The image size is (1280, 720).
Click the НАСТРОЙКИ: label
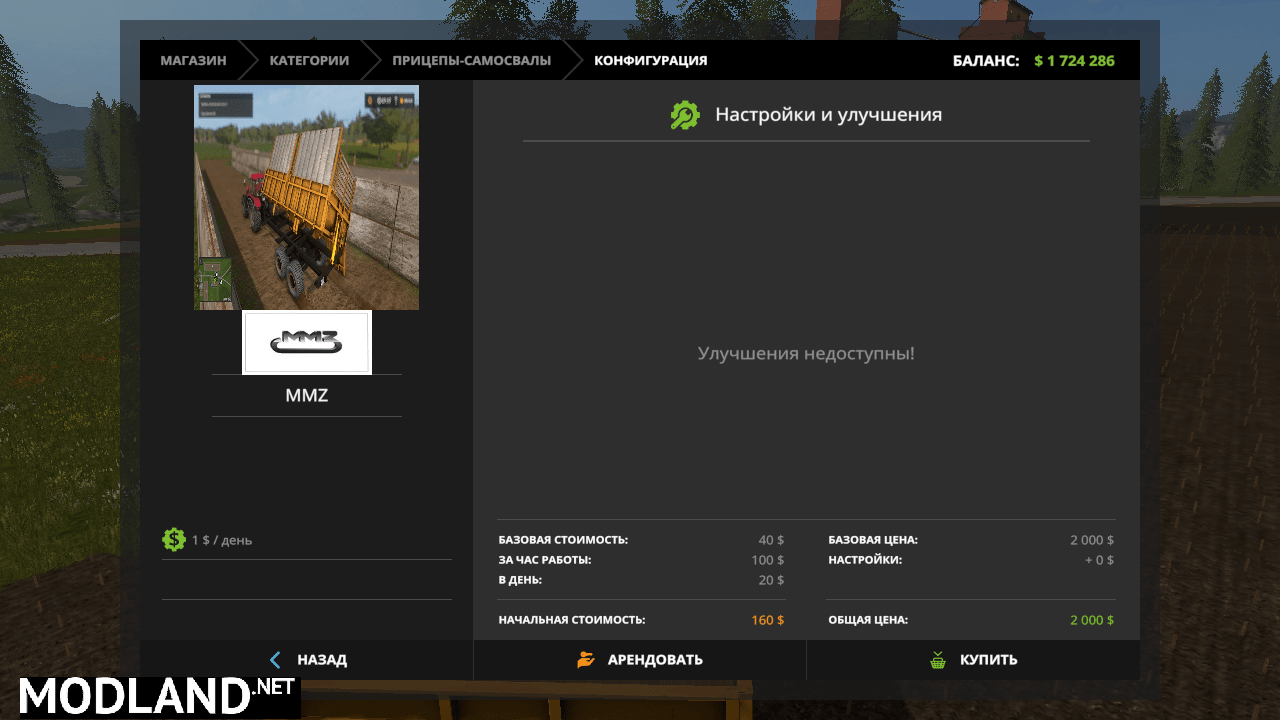click(865, 560)
